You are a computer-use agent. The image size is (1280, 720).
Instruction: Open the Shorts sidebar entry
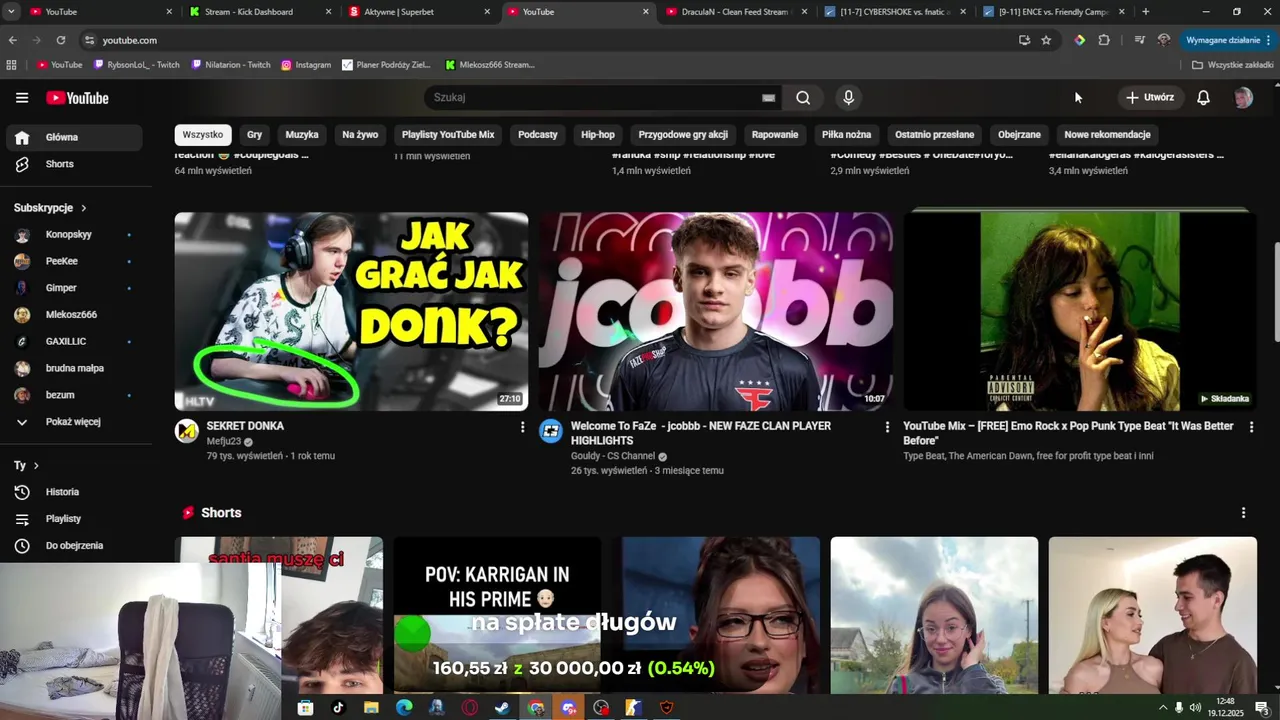(x=72, y=164)
